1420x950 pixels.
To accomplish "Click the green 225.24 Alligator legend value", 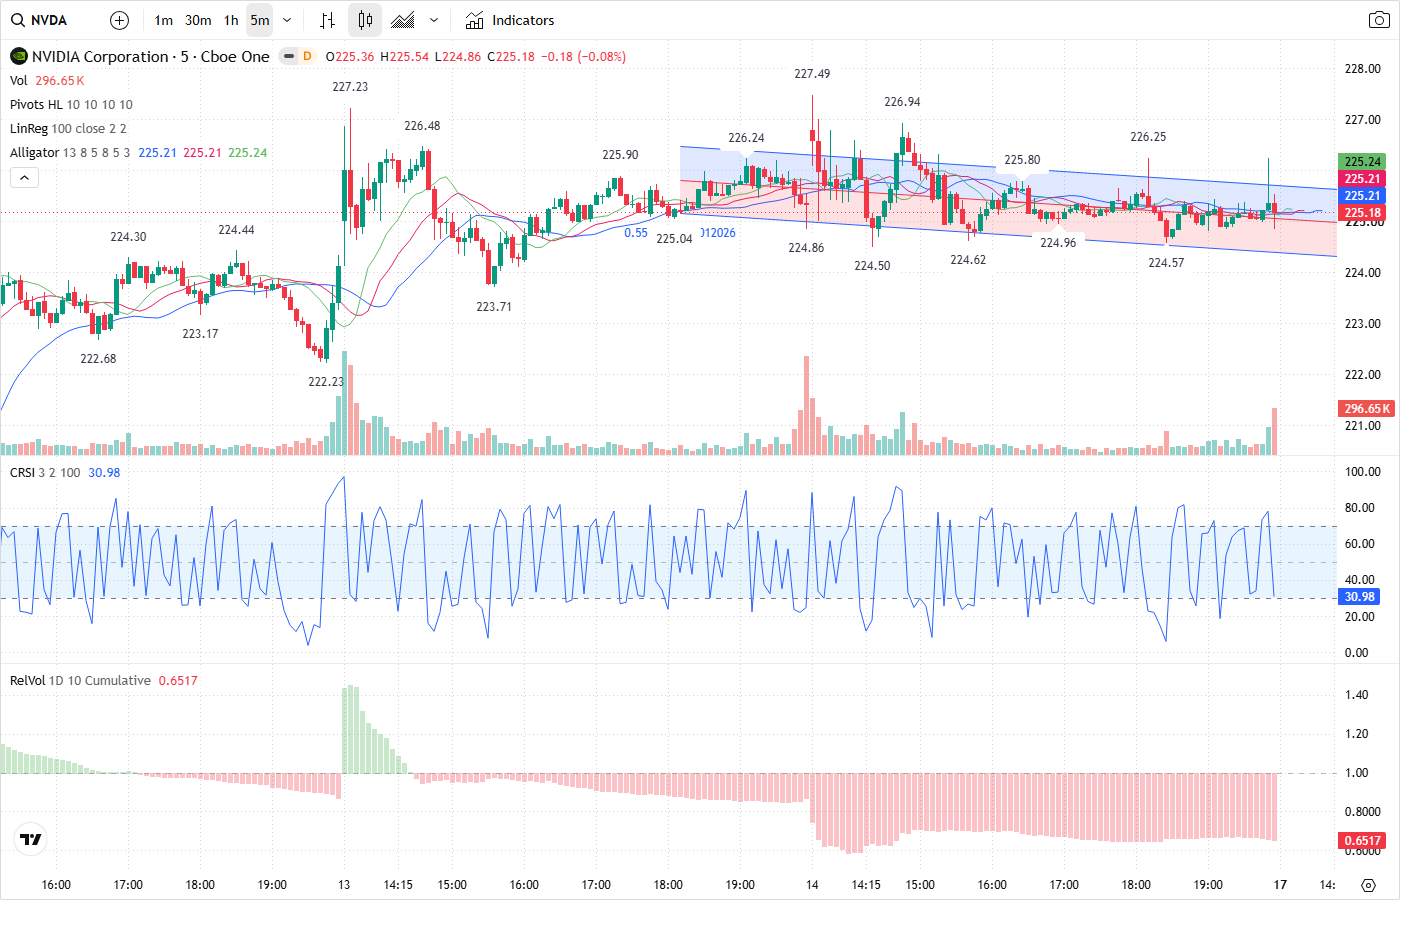I will click(x=247, y=153).
